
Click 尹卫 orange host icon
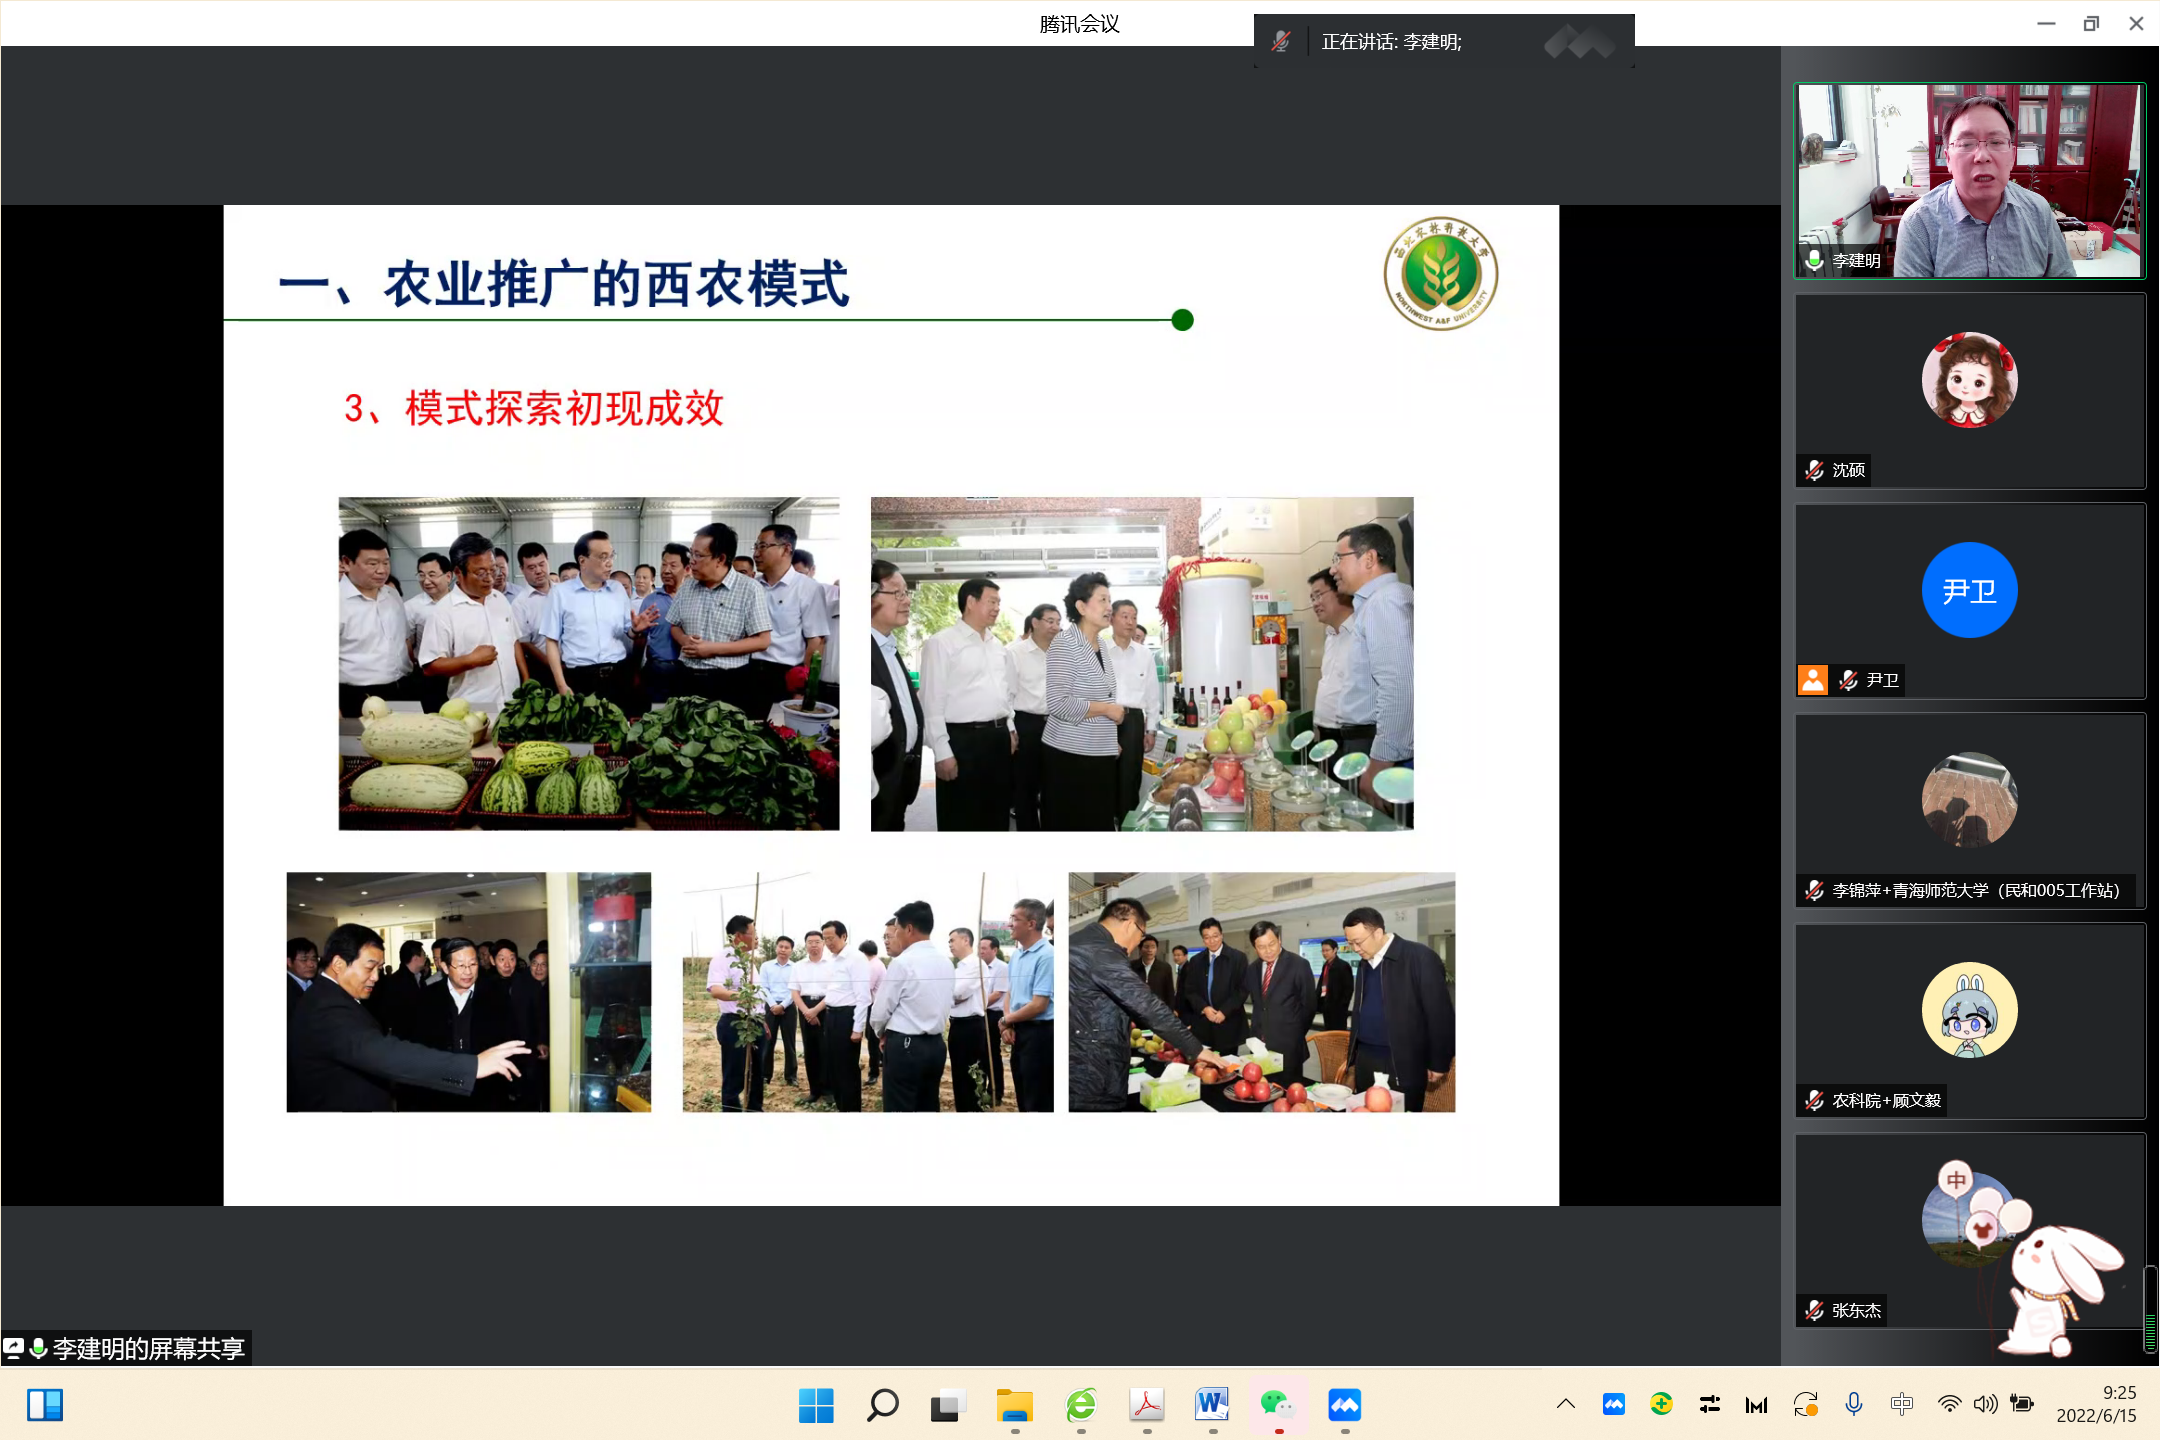point(1813,680)
